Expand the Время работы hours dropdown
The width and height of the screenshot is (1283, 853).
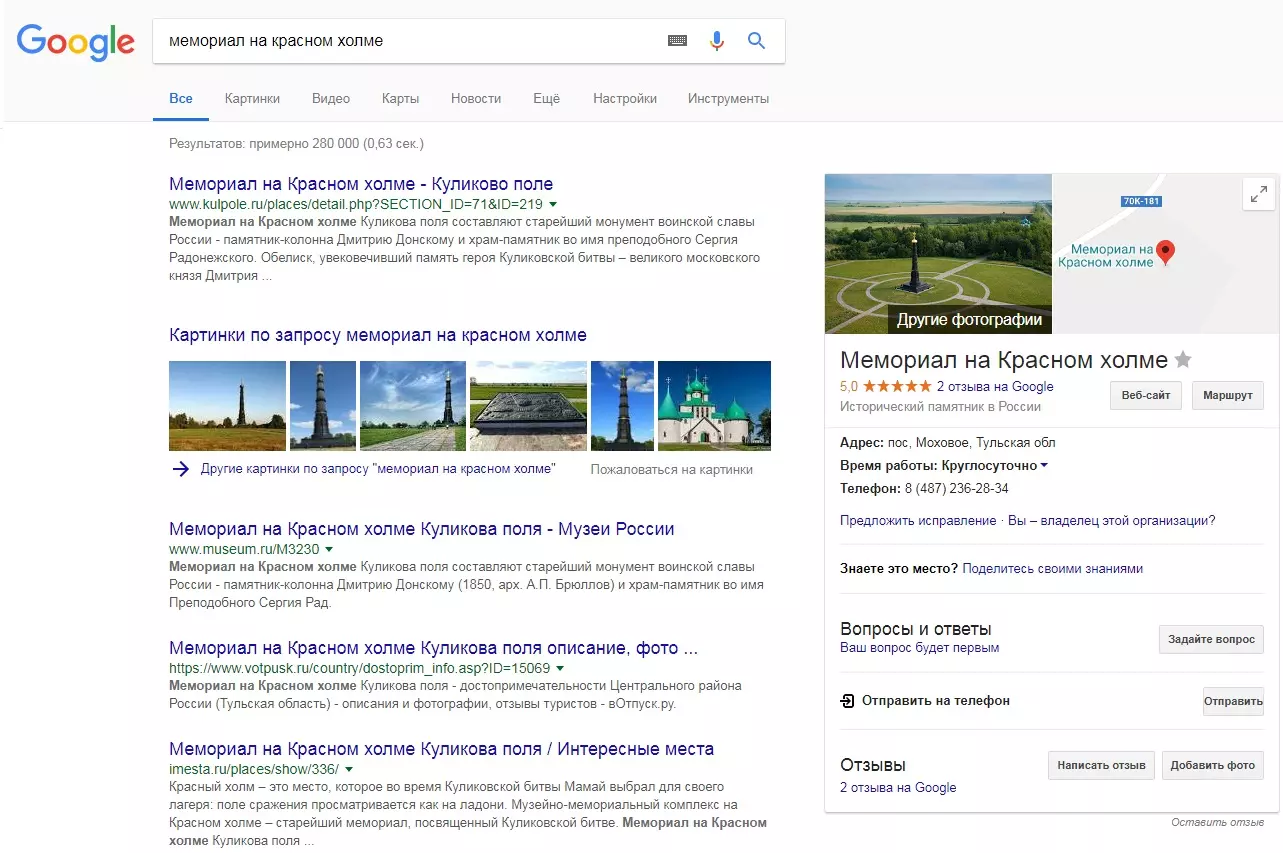(1044, 466)
